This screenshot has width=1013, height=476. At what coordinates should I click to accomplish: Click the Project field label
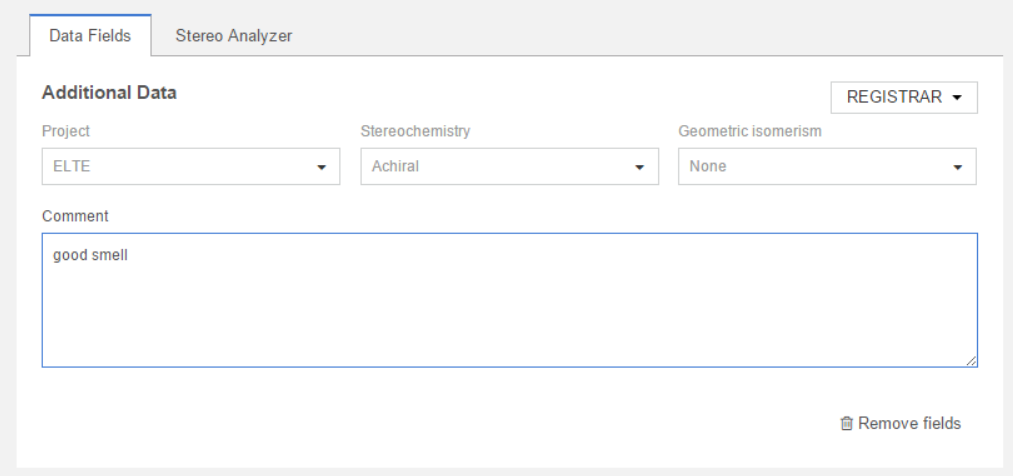pyautogui.click(x=66, y=131)
